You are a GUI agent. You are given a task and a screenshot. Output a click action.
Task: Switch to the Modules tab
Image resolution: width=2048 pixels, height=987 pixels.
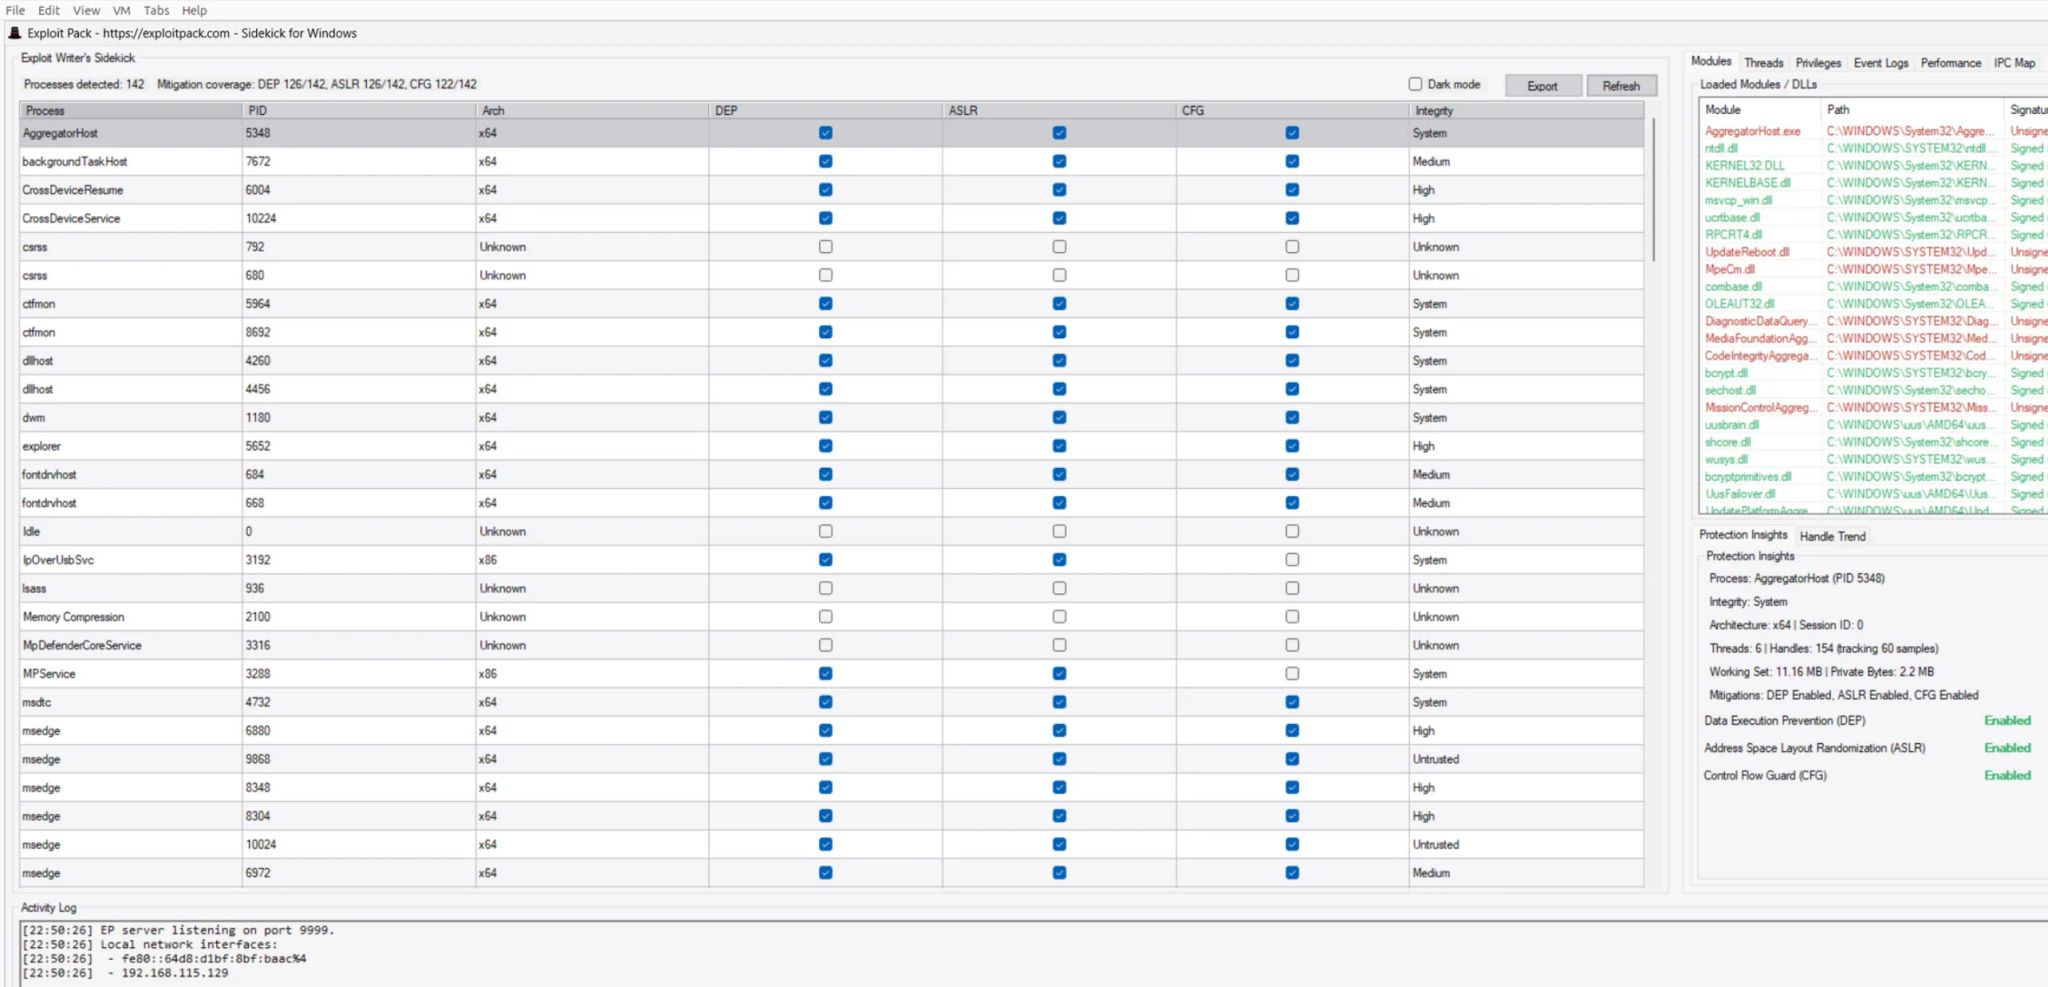click(x=1711, y=62)
